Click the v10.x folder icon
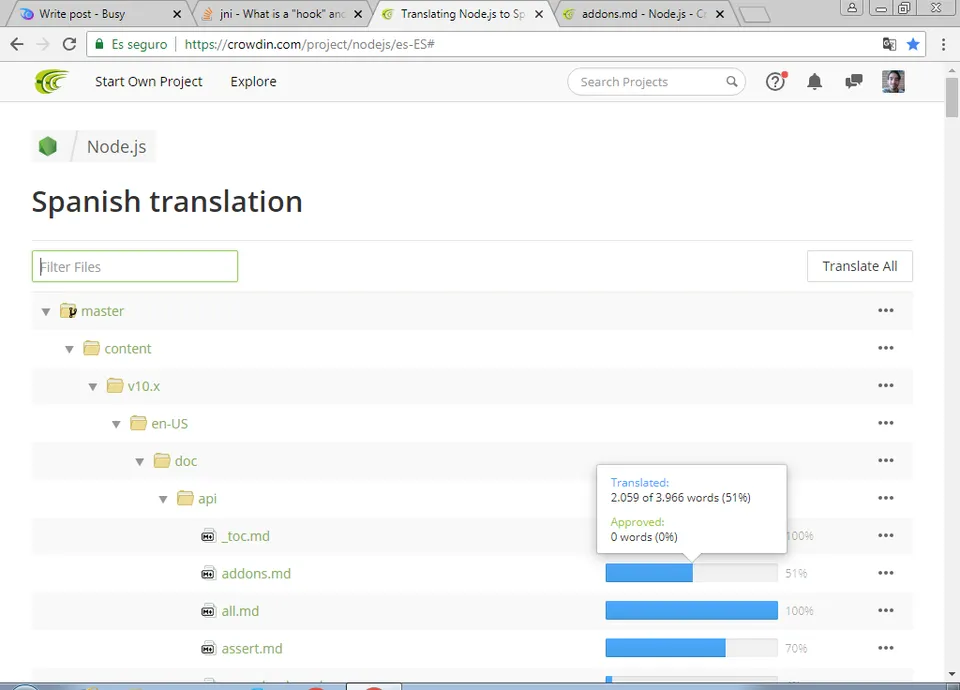Viewport: 960px width, 690px height. click(114, 386)
